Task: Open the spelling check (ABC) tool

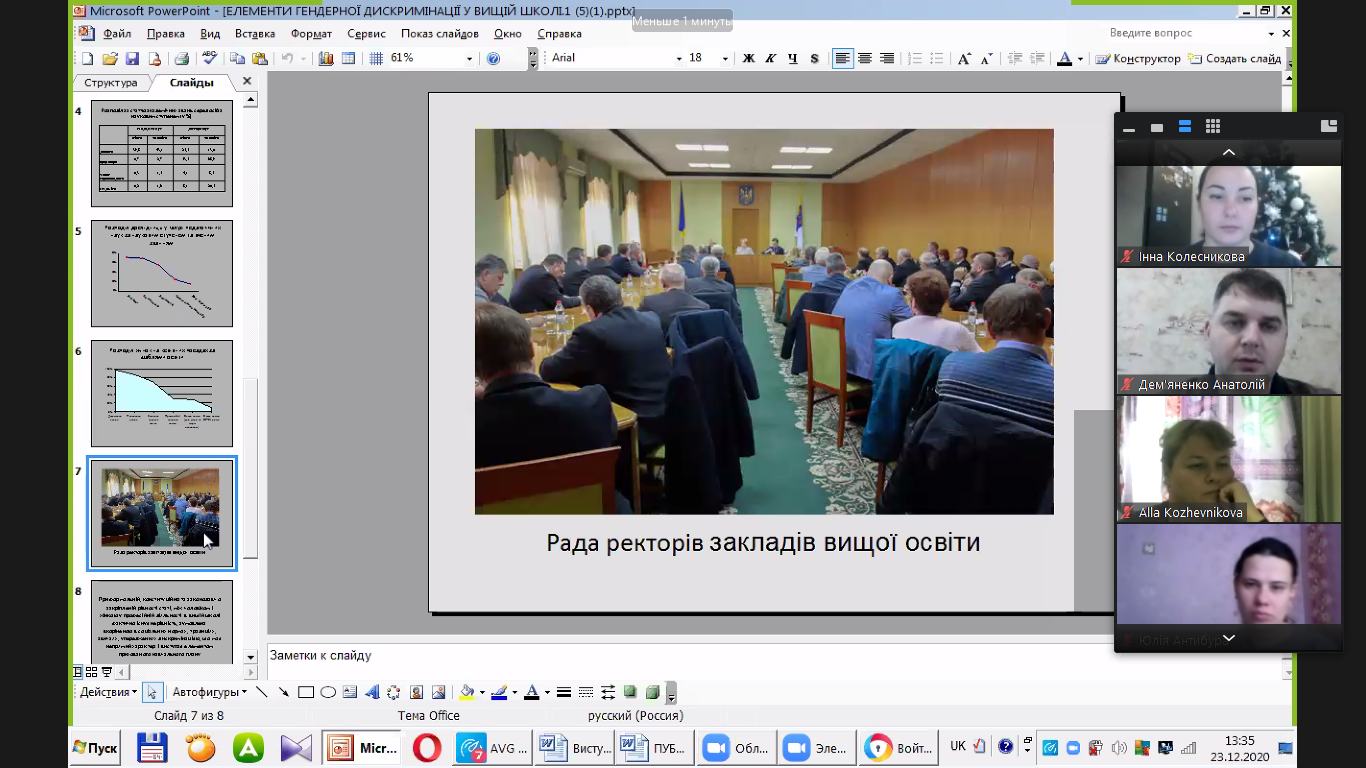Action: point(210,59)
